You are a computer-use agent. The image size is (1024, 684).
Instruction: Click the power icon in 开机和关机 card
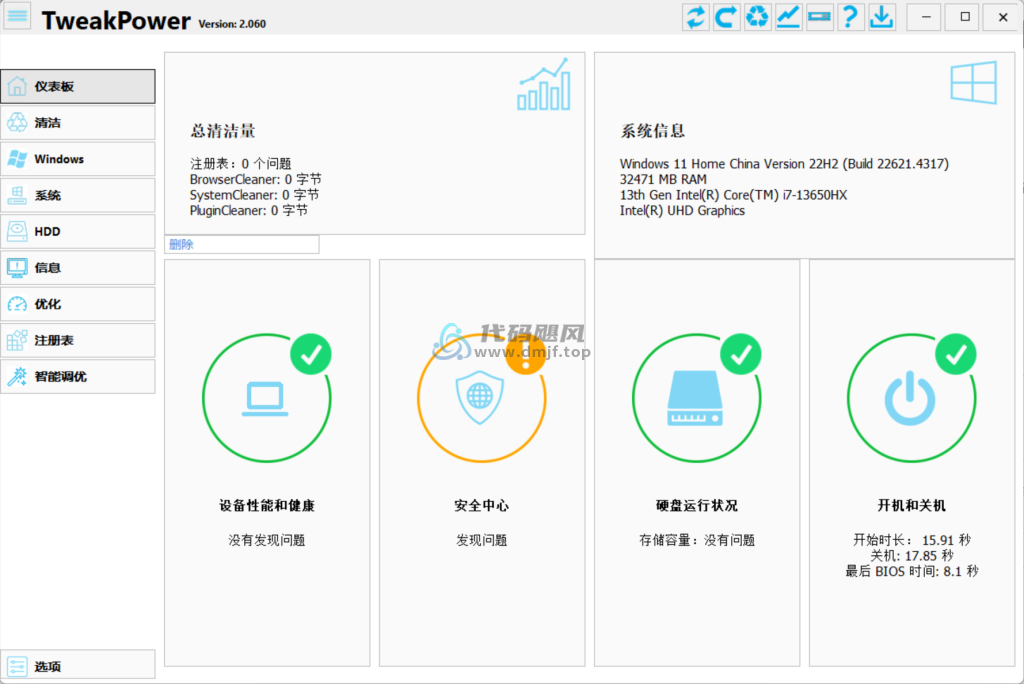point(910,399)
